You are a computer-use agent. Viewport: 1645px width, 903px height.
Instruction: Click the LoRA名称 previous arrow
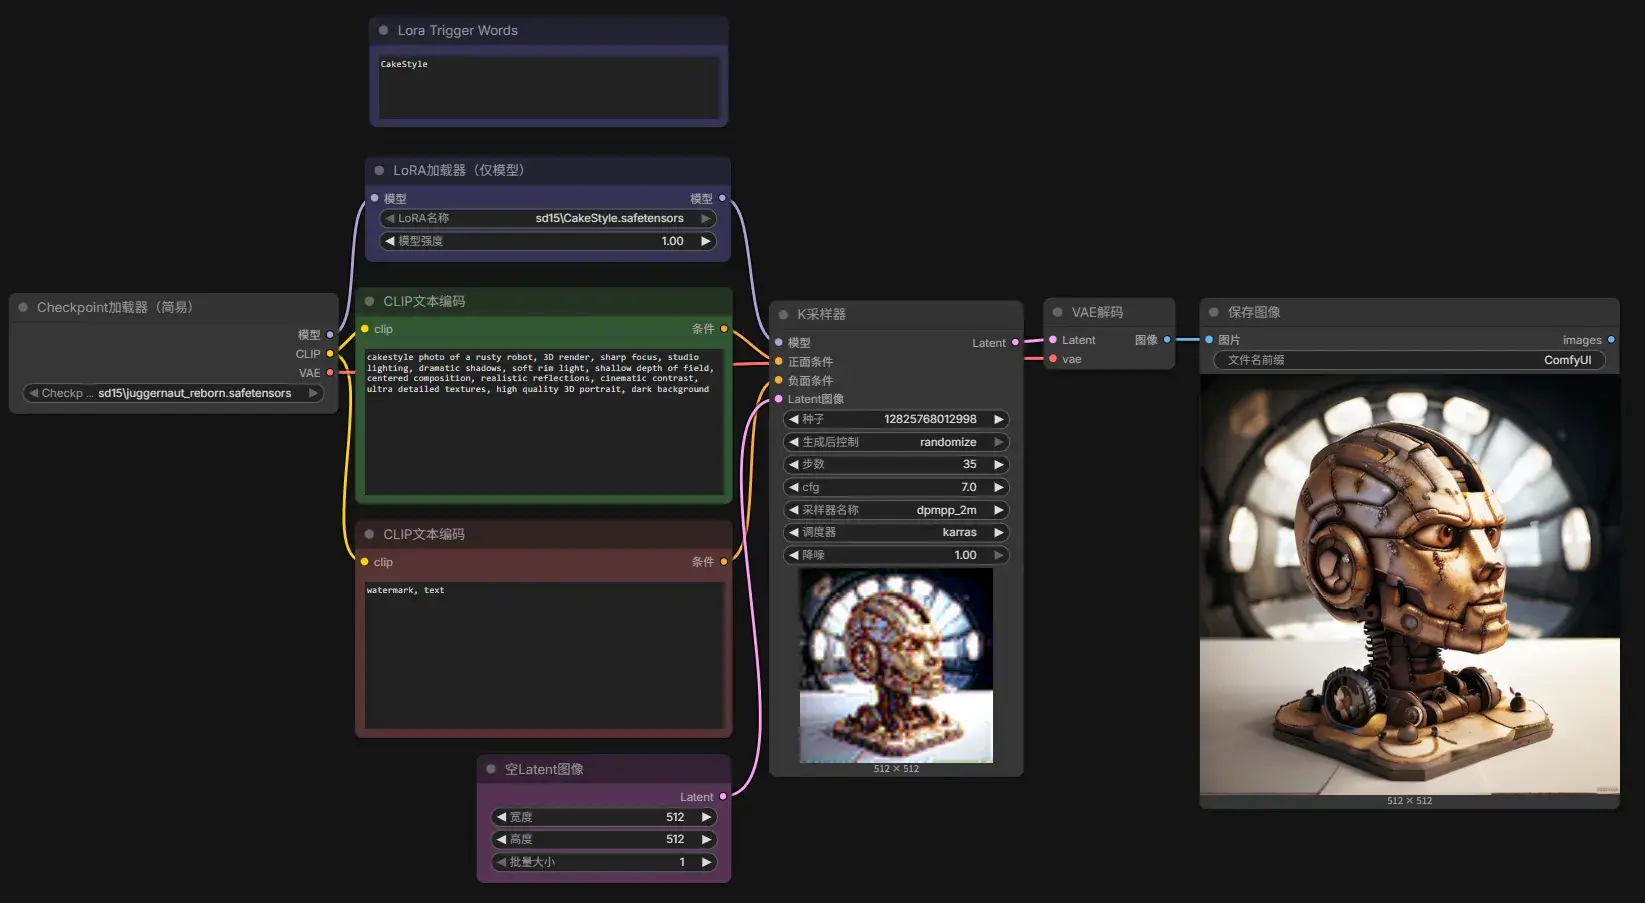coord(390,218)
